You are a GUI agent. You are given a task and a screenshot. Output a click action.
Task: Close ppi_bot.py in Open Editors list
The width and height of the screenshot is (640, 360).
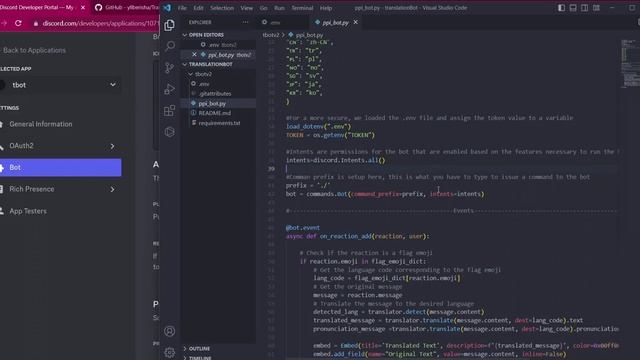pyautogui.click(x=194, y=55)
